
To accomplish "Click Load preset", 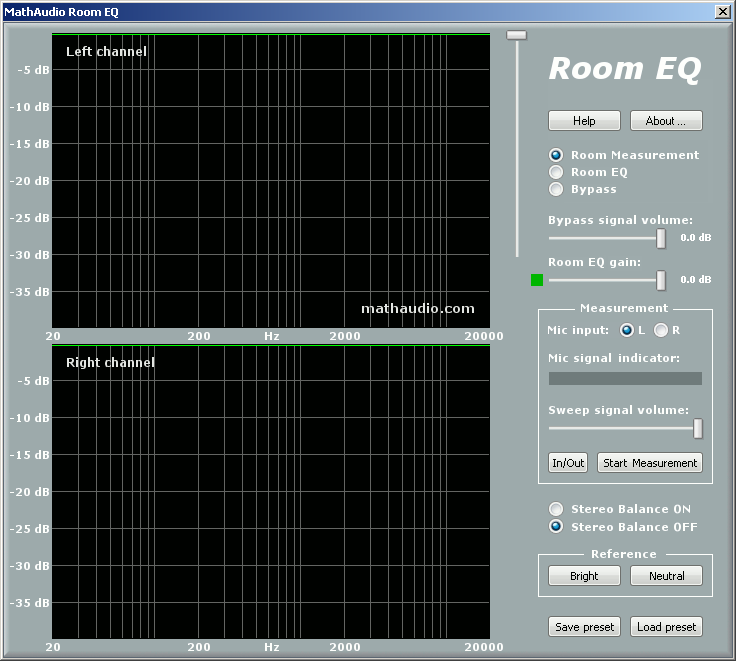I will [x=666, y=627].
